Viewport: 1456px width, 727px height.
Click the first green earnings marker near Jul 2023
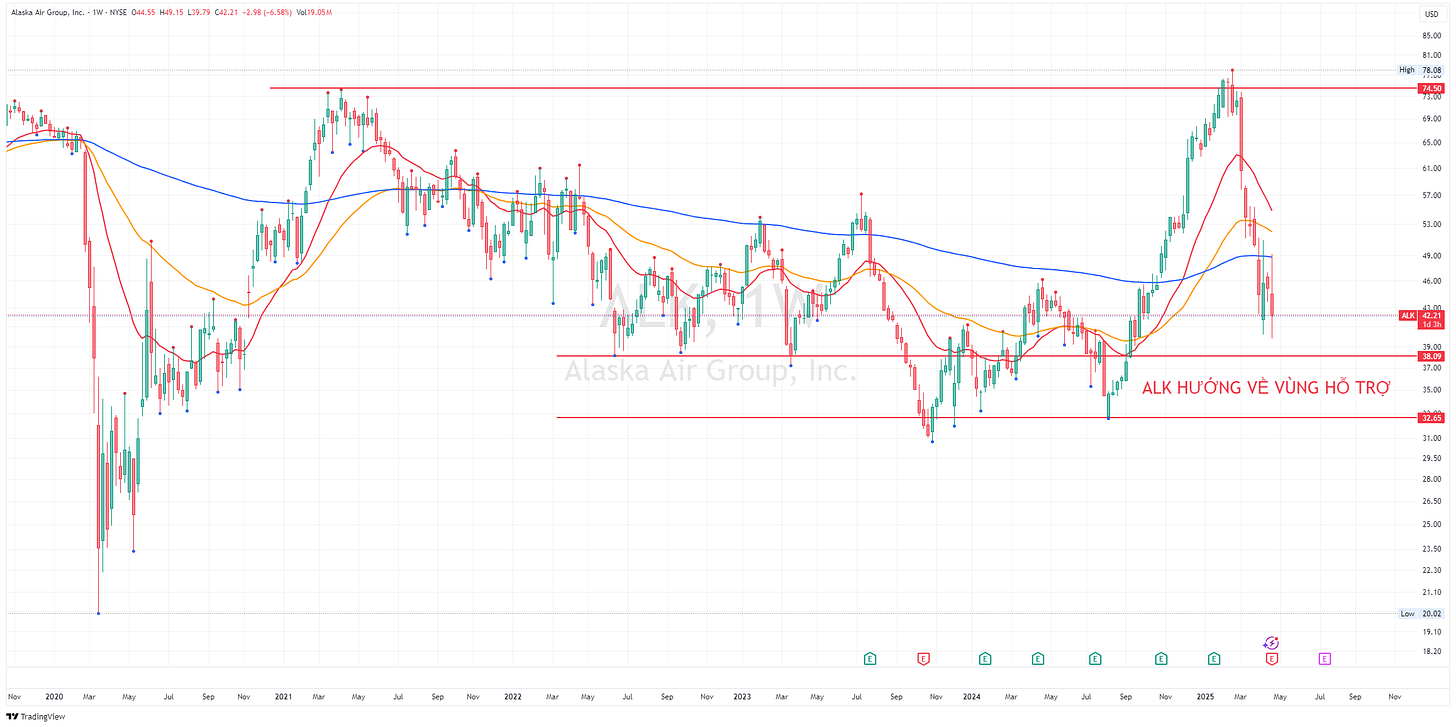tap(870, 659)
